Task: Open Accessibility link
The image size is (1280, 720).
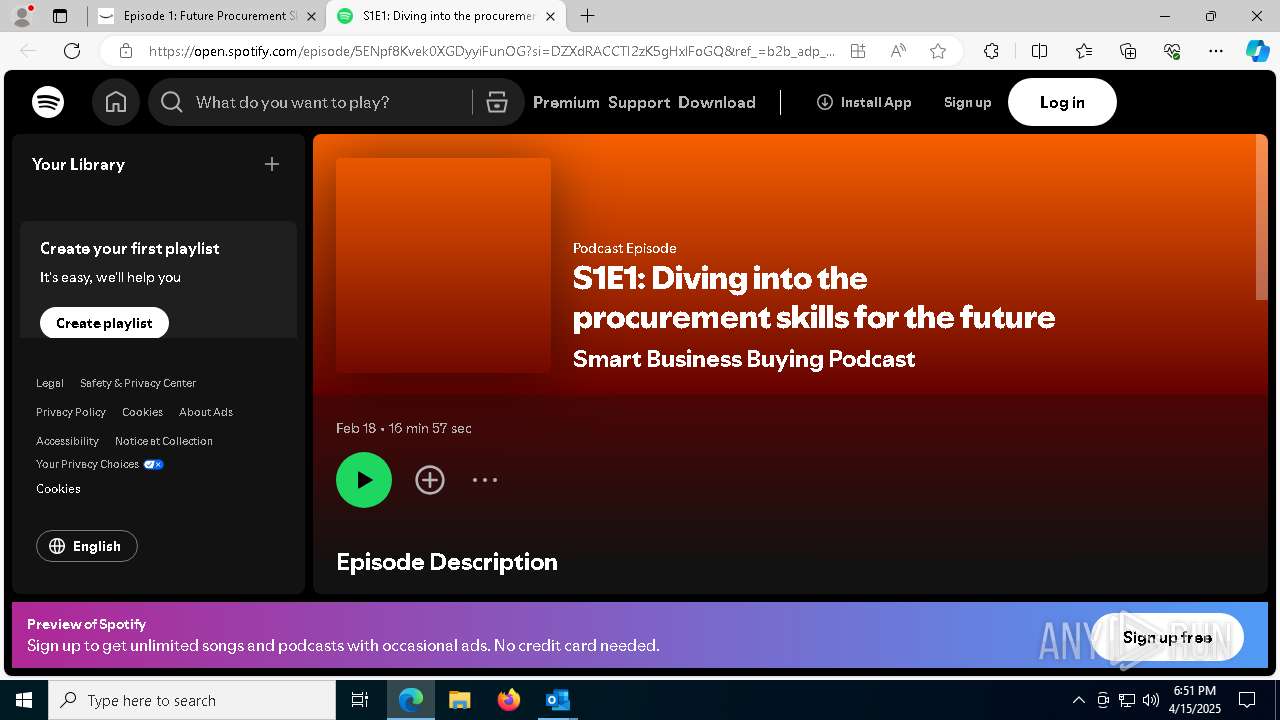Action: pyautogui.click(x=67, y=441)
